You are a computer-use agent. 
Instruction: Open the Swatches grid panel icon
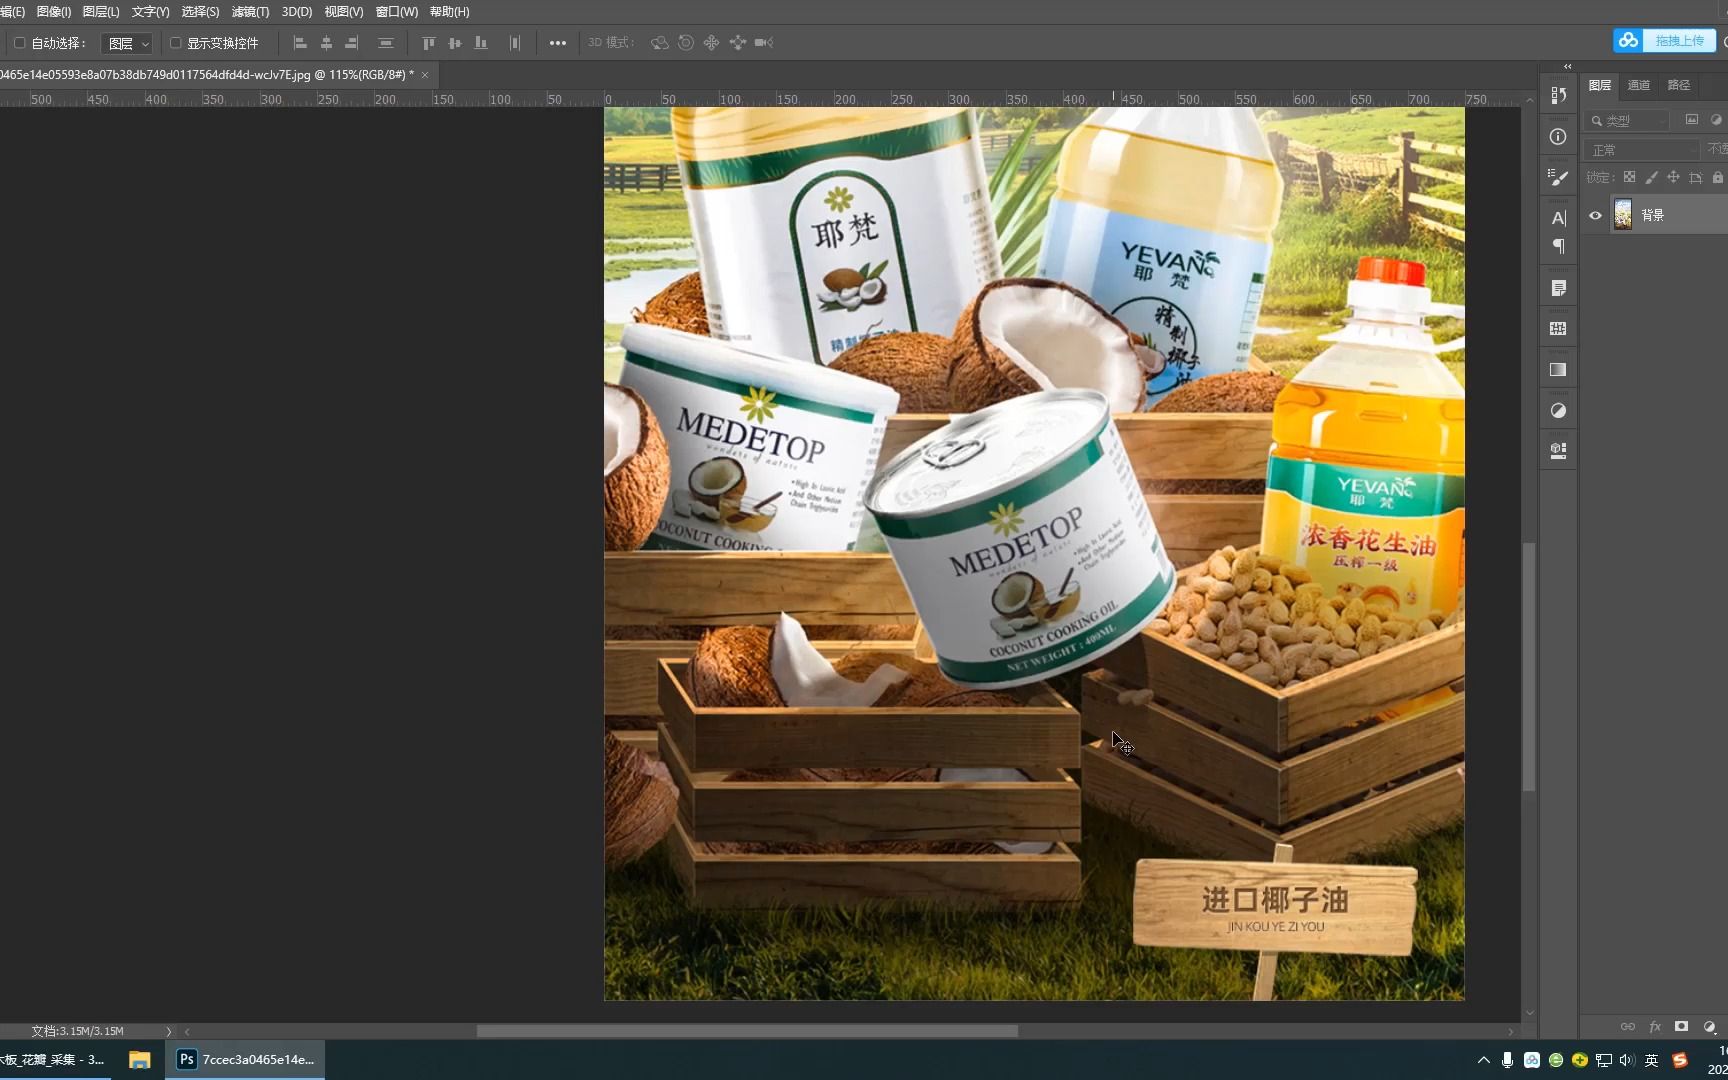[1558, 329]
